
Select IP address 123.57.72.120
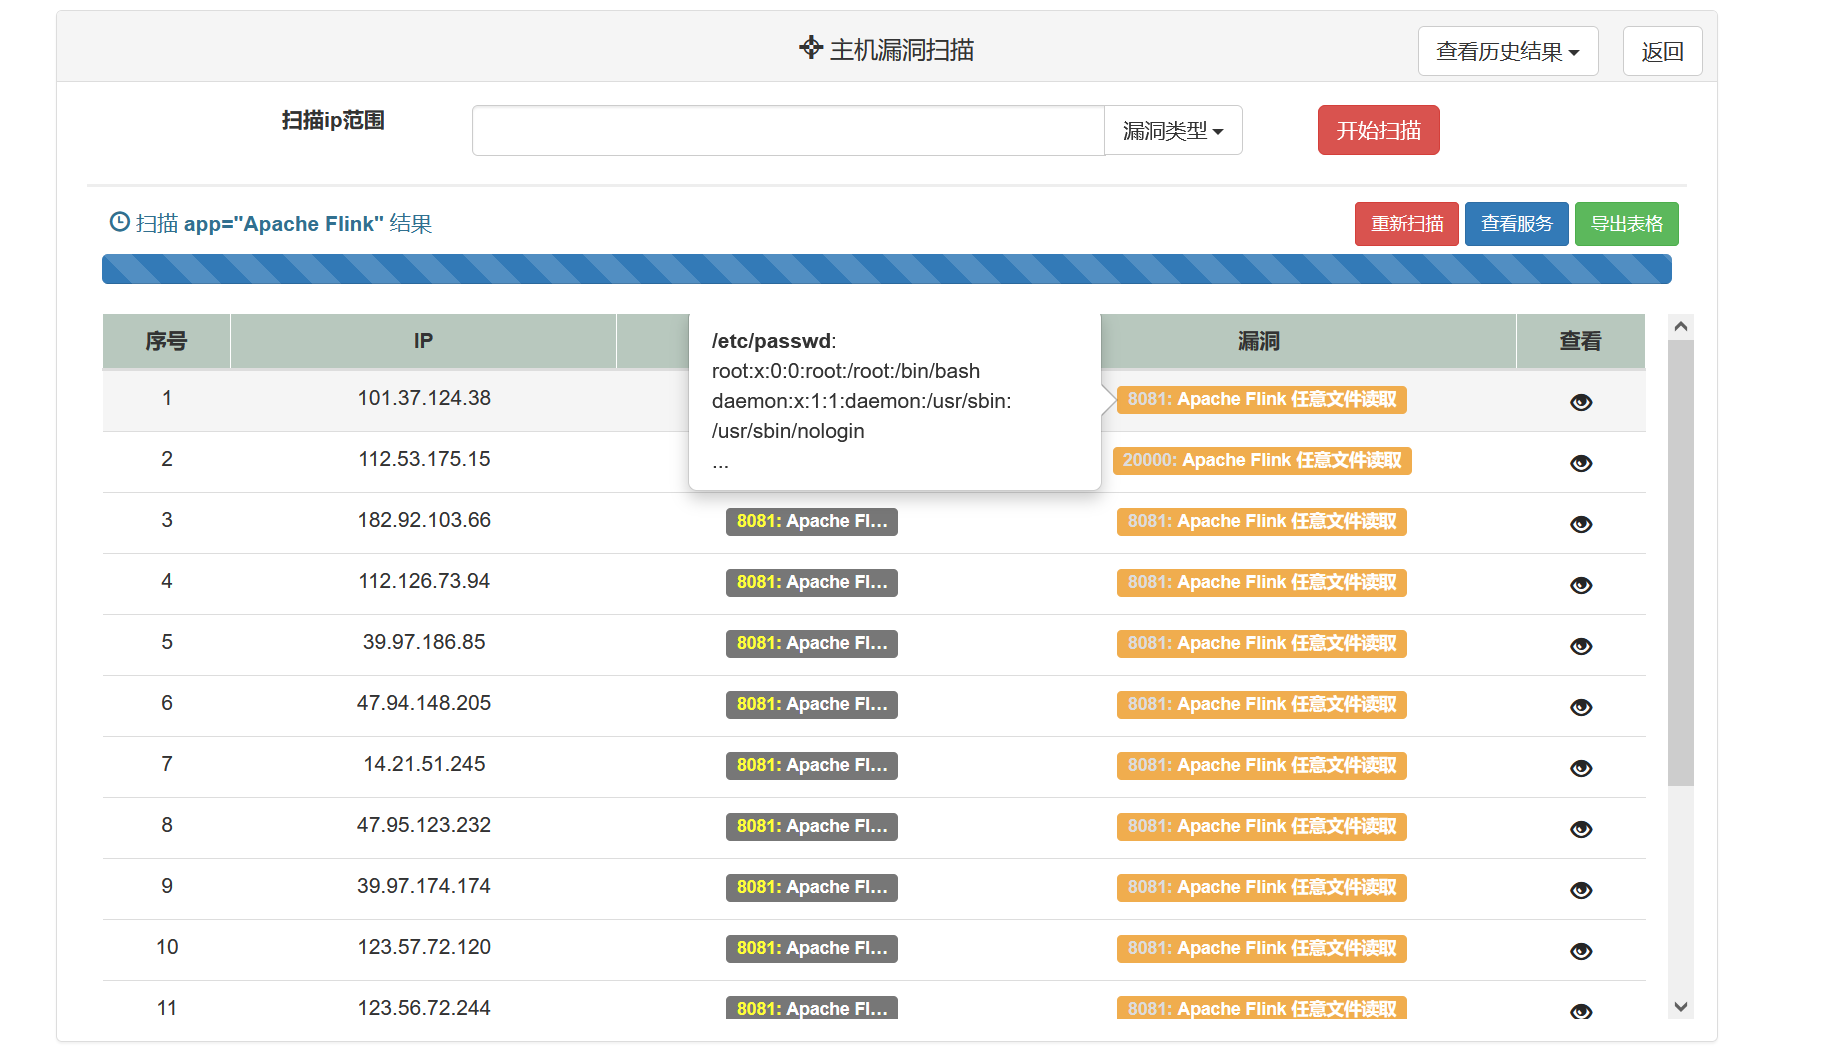(x=424, y=947)
